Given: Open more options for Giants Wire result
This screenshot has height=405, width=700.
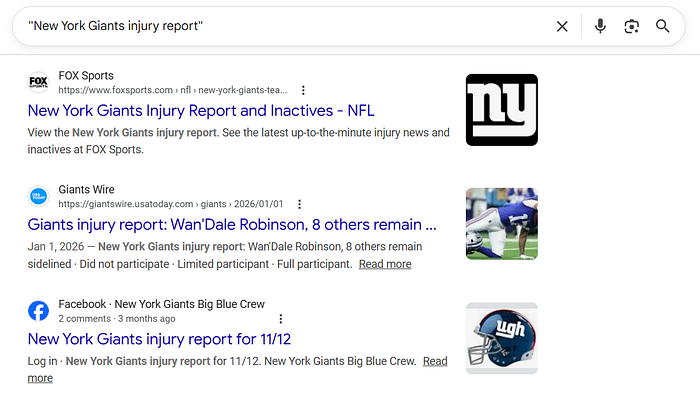Looking at the screenshot, I should pyautogui.click(x=300, y=204).
